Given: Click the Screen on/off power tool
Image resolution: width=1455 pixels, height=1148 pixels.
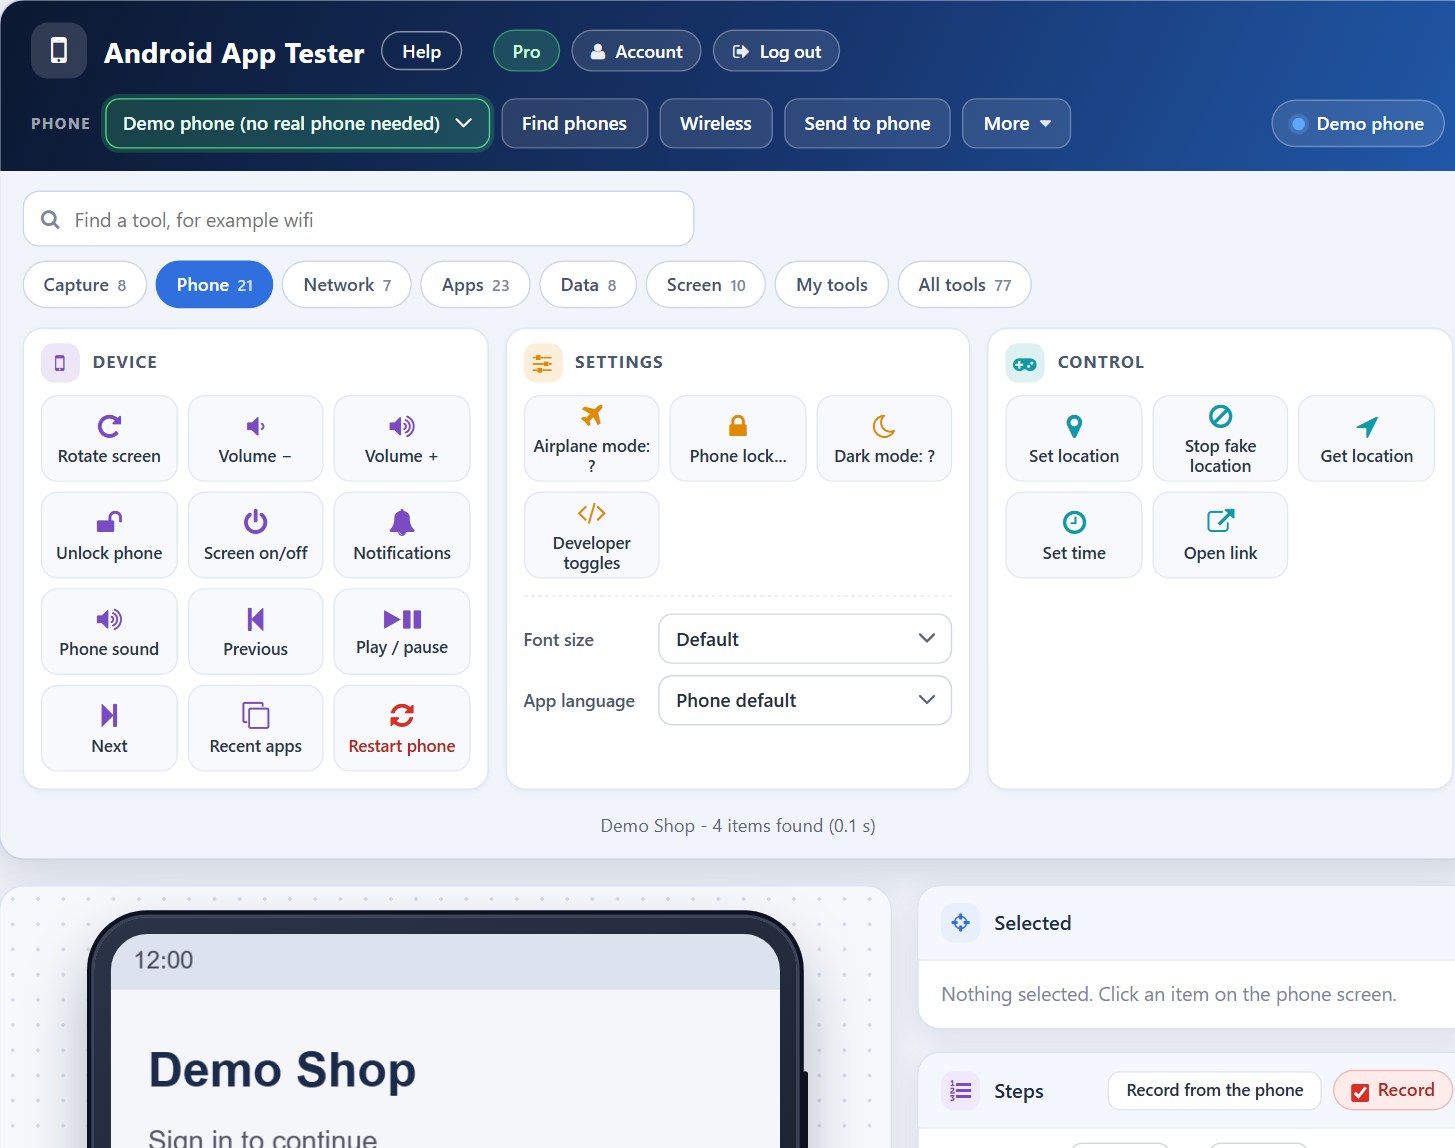Looking at the screenshot, I should [255, 535].
